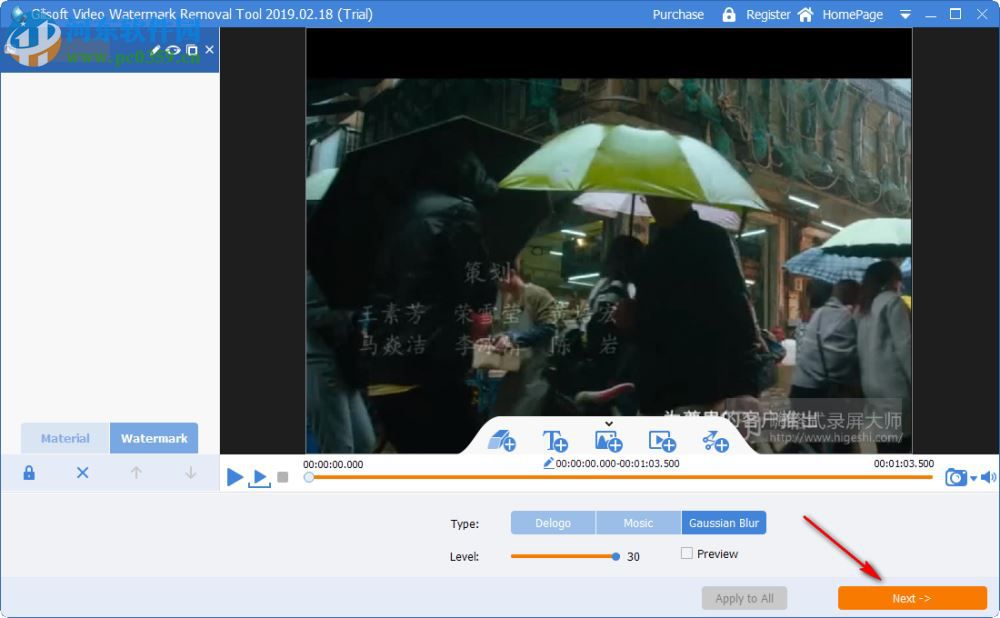Move watermark layer up with arrow icon

136,472
